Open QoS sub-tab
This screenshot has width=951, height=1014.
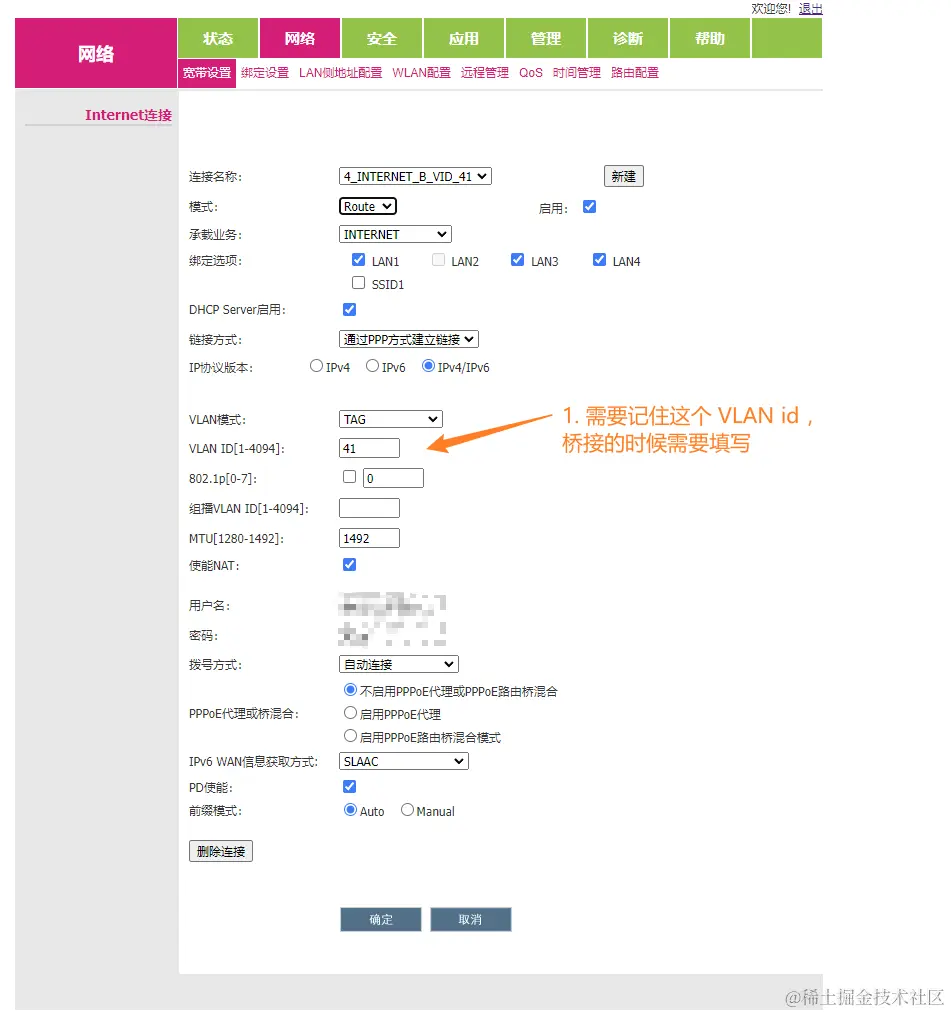pos(531,72)
